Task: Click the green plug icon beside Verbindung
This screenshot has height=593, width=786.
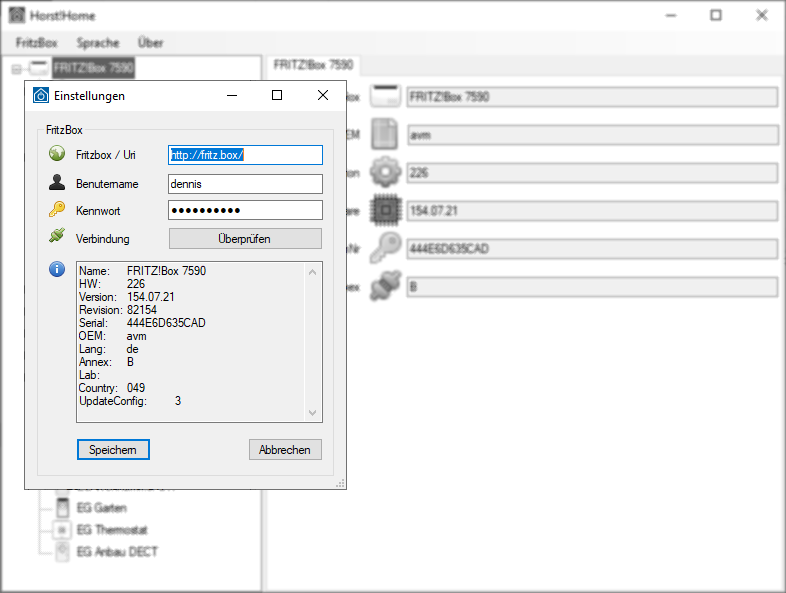Action: pos(57,235)
